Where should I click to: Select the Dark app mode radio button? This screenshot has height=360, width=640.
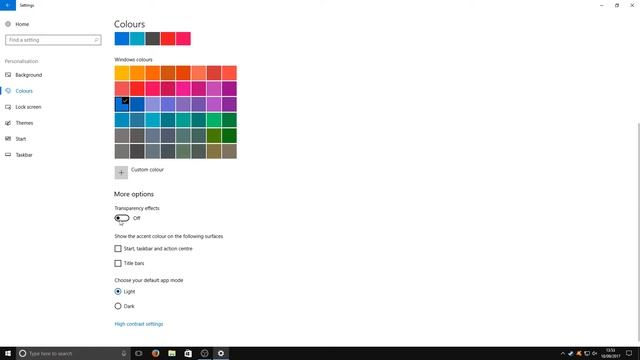point(118,306)
